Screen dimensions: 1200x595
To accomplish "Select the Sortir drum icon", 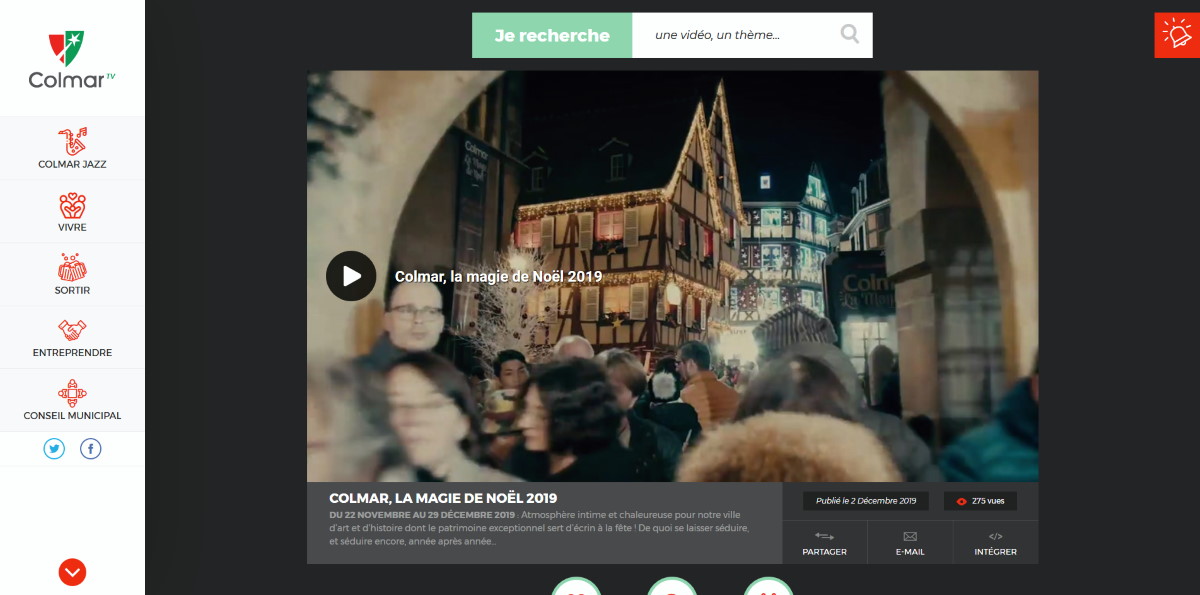I will click(72, 268).
